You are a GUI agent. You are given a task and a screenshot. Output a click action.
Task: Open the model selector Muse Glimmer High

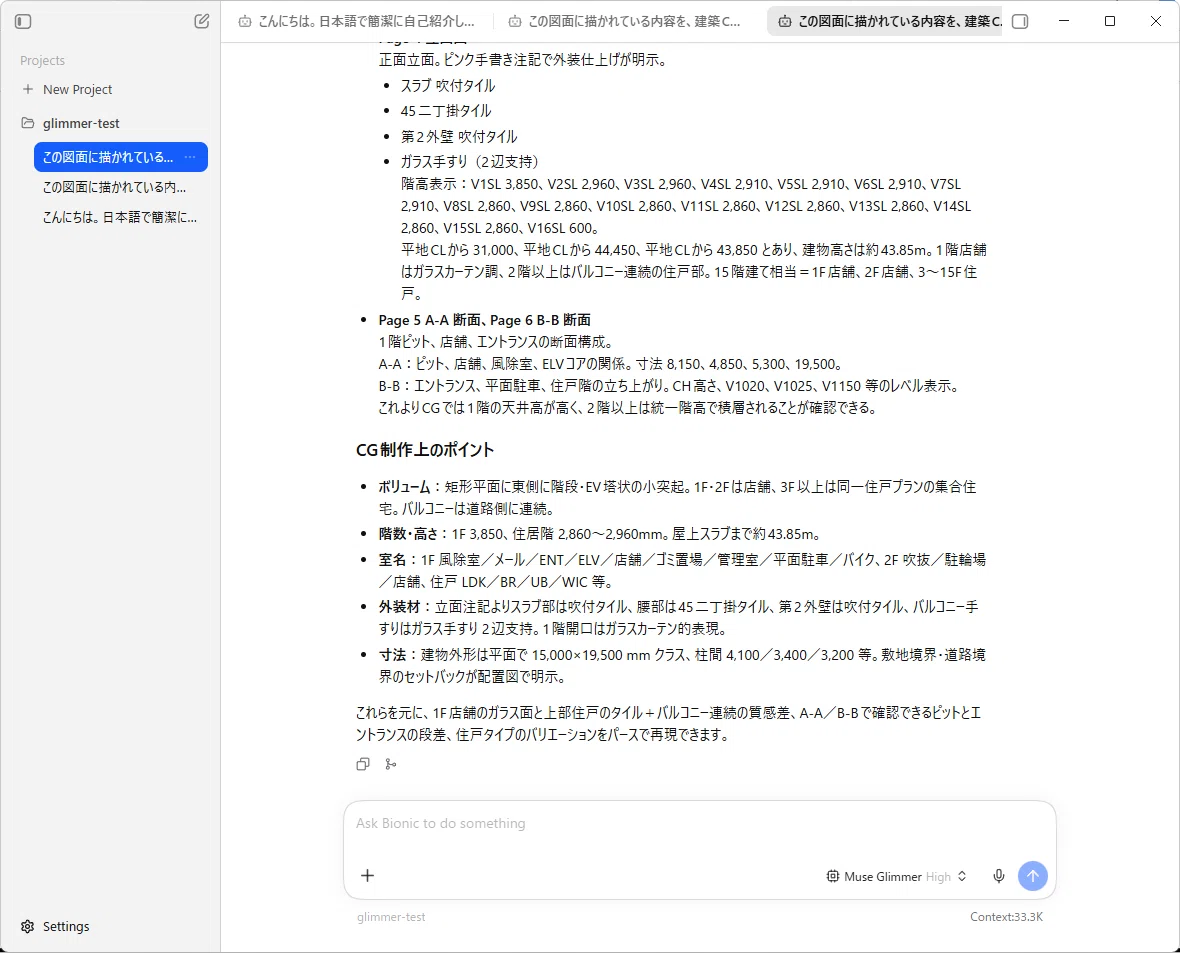(896, 876)
